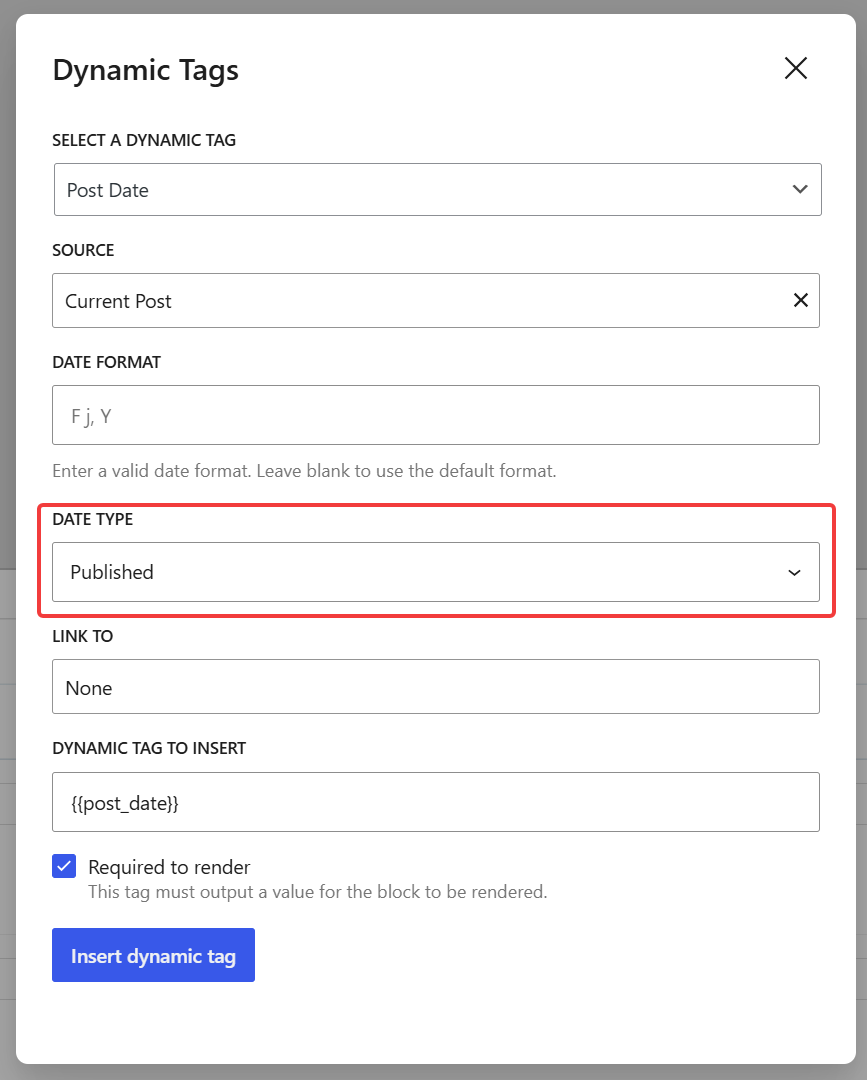Open the Select a Dynamic Tag dropdown

click(x=437, y=189)
